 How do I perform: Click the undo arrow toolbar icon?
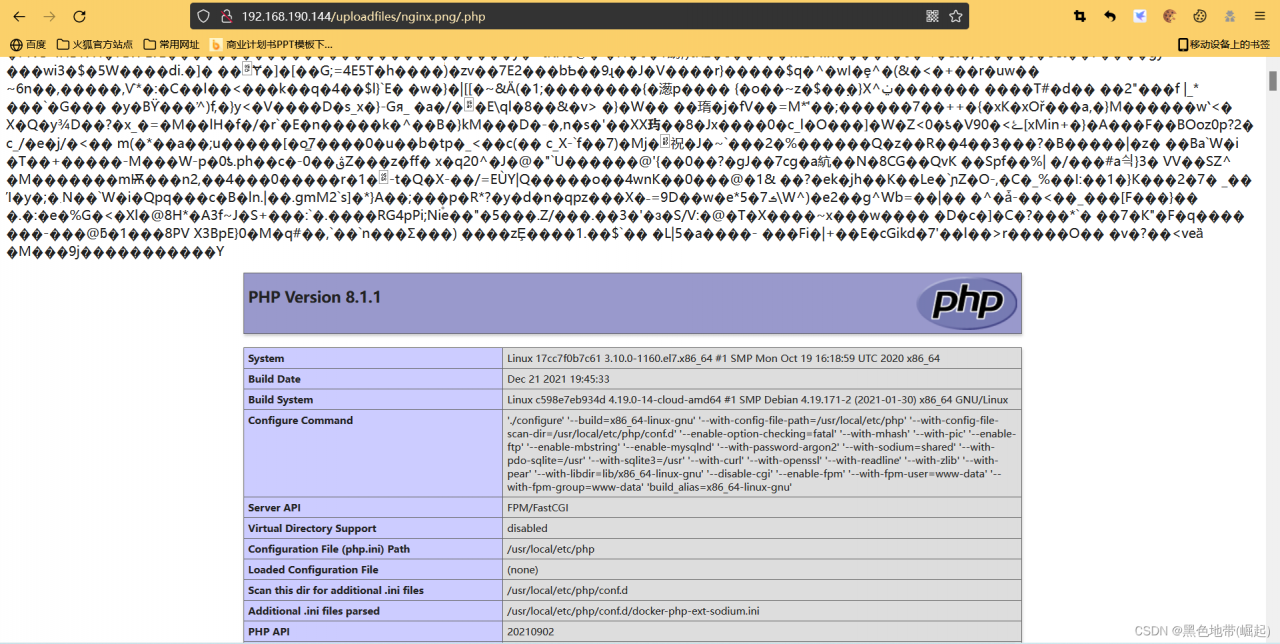(x=1110, y=16)
